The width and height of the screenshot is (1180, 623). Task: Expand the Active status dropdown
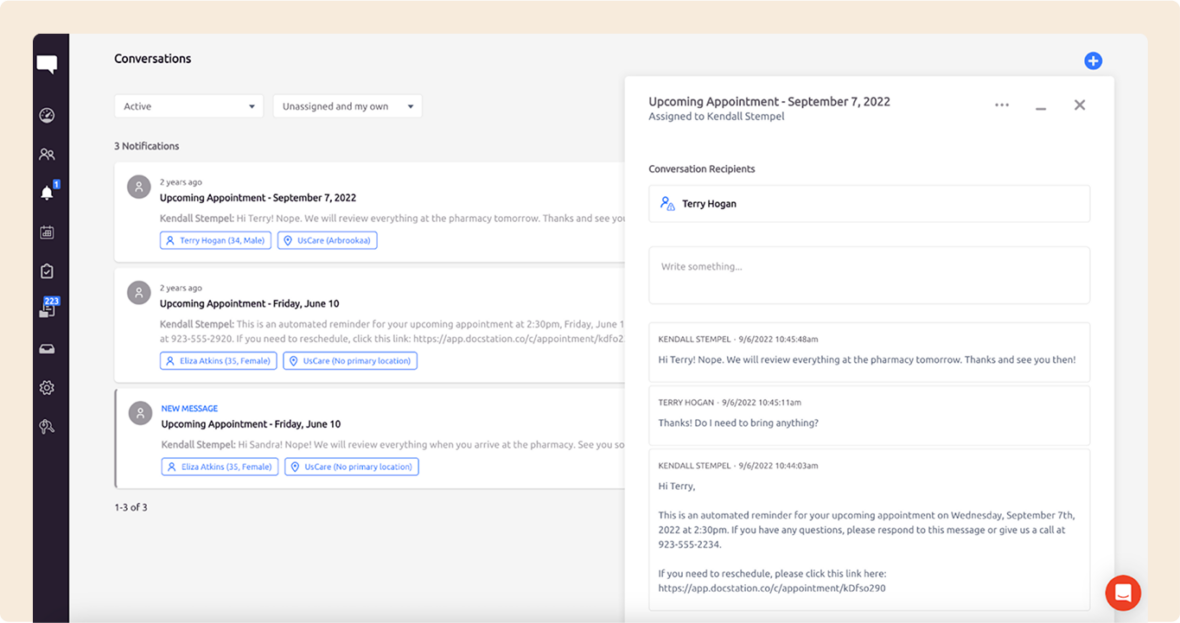(188, 106)
